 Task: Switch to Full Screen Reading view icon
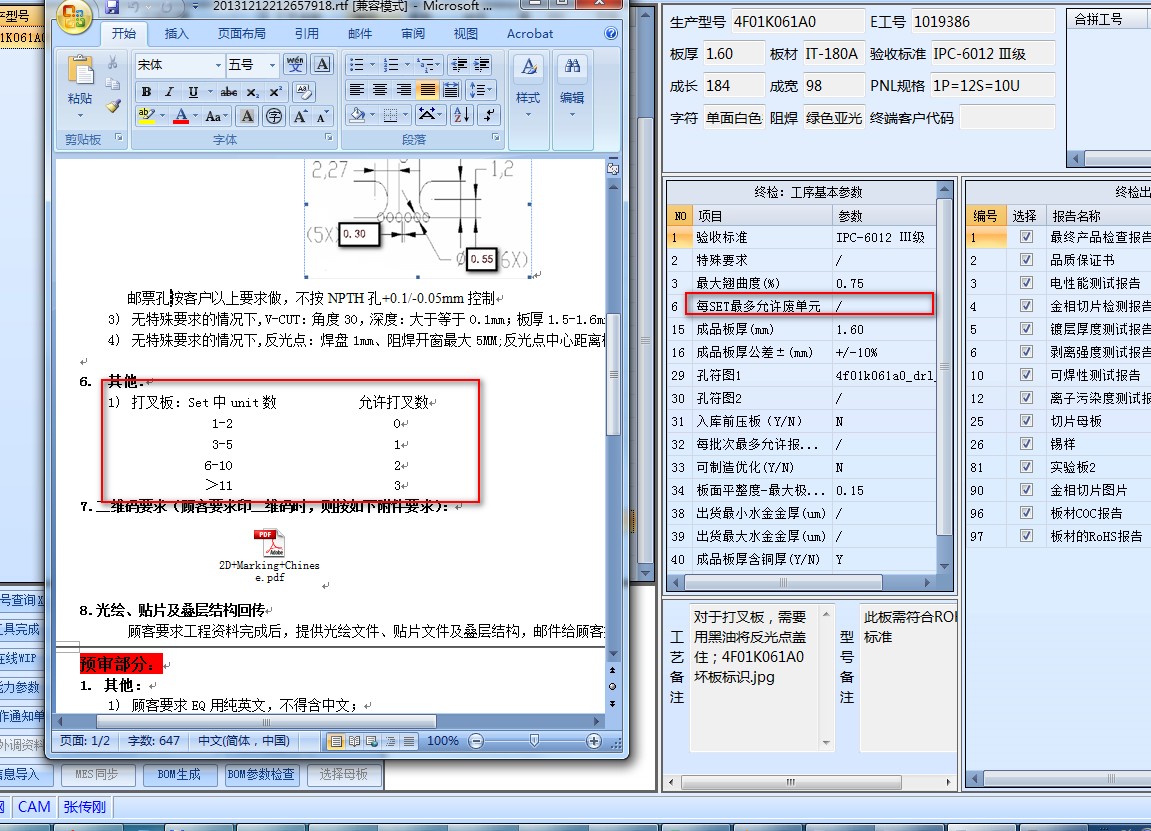(x=355, y=741)
